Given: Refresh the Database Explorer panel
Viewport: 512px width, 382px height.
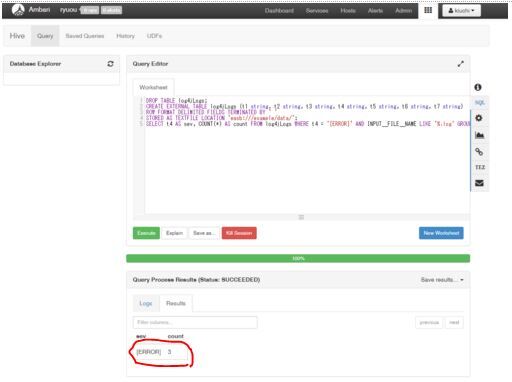Looking at the screenshot, I should click(110, 64).
